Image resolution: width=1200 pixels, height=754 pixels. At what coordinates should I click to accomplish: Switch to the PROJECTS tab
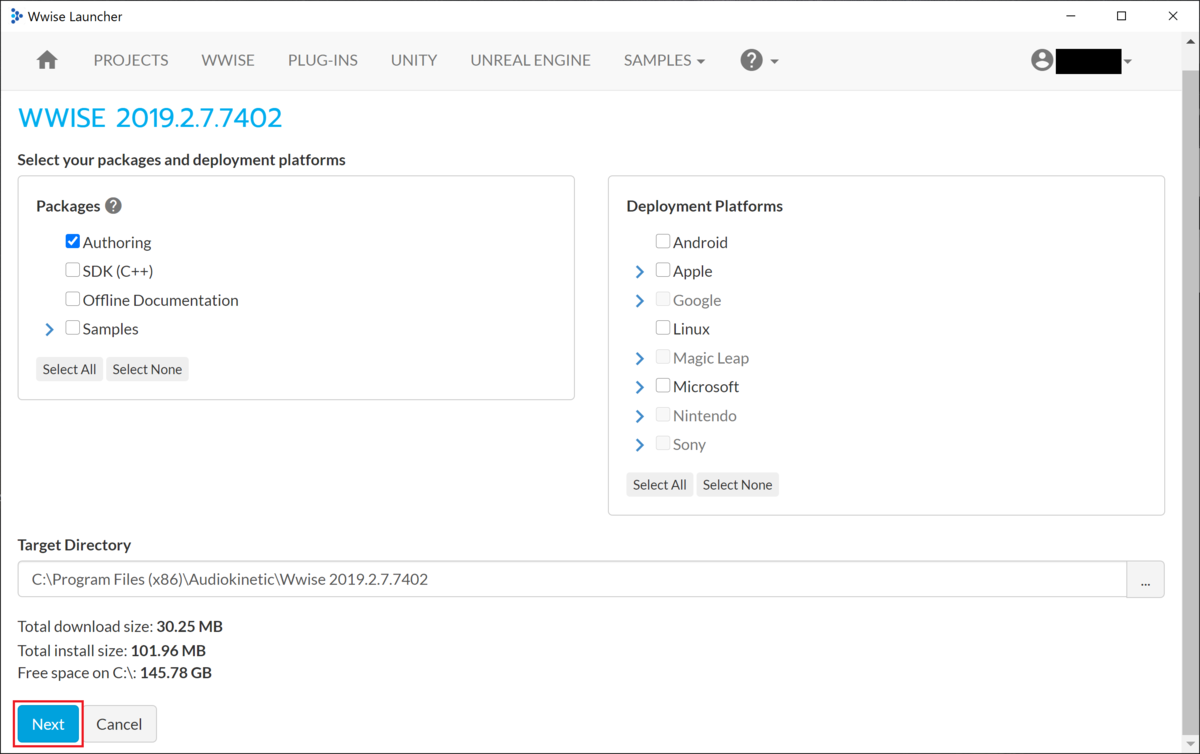(x=131, y=60)
